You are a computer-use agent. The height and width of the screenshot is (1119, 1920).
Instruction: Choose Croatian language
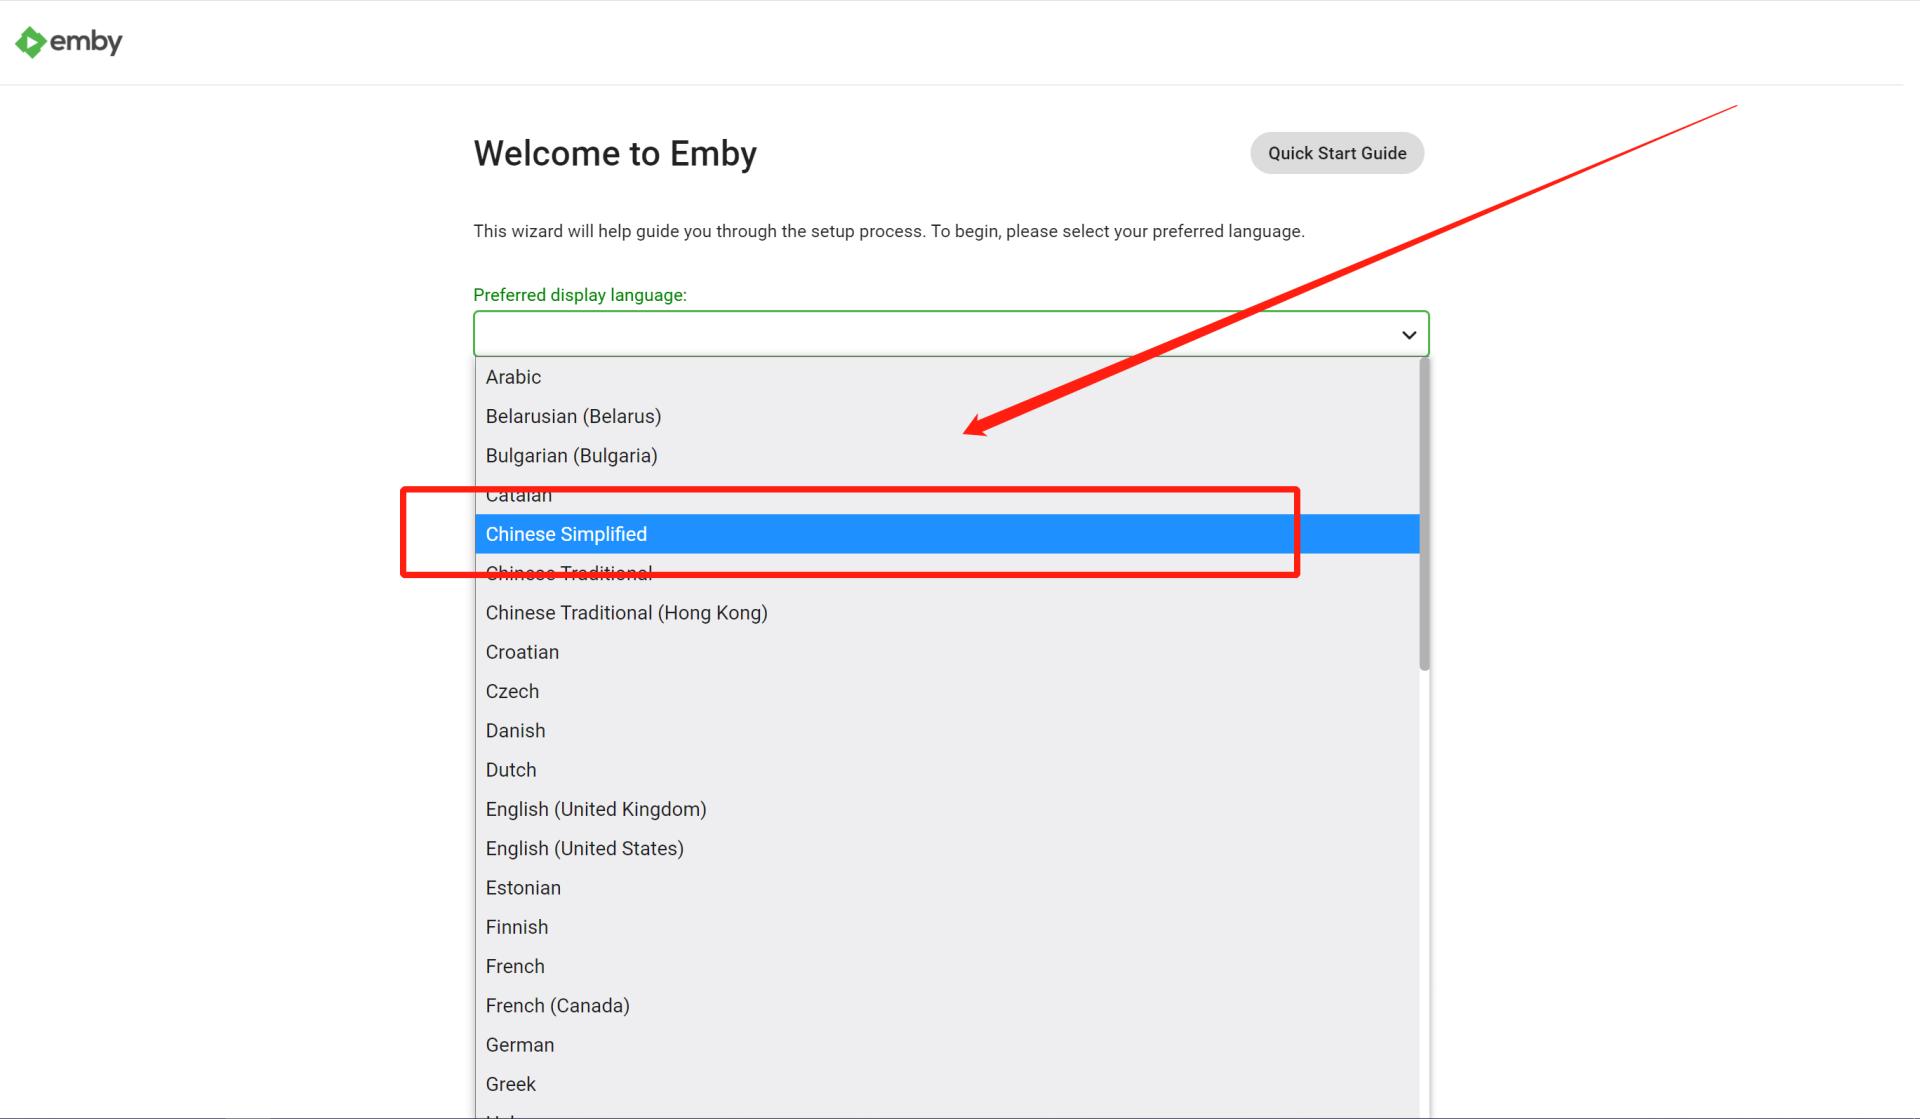click(522, 652)
